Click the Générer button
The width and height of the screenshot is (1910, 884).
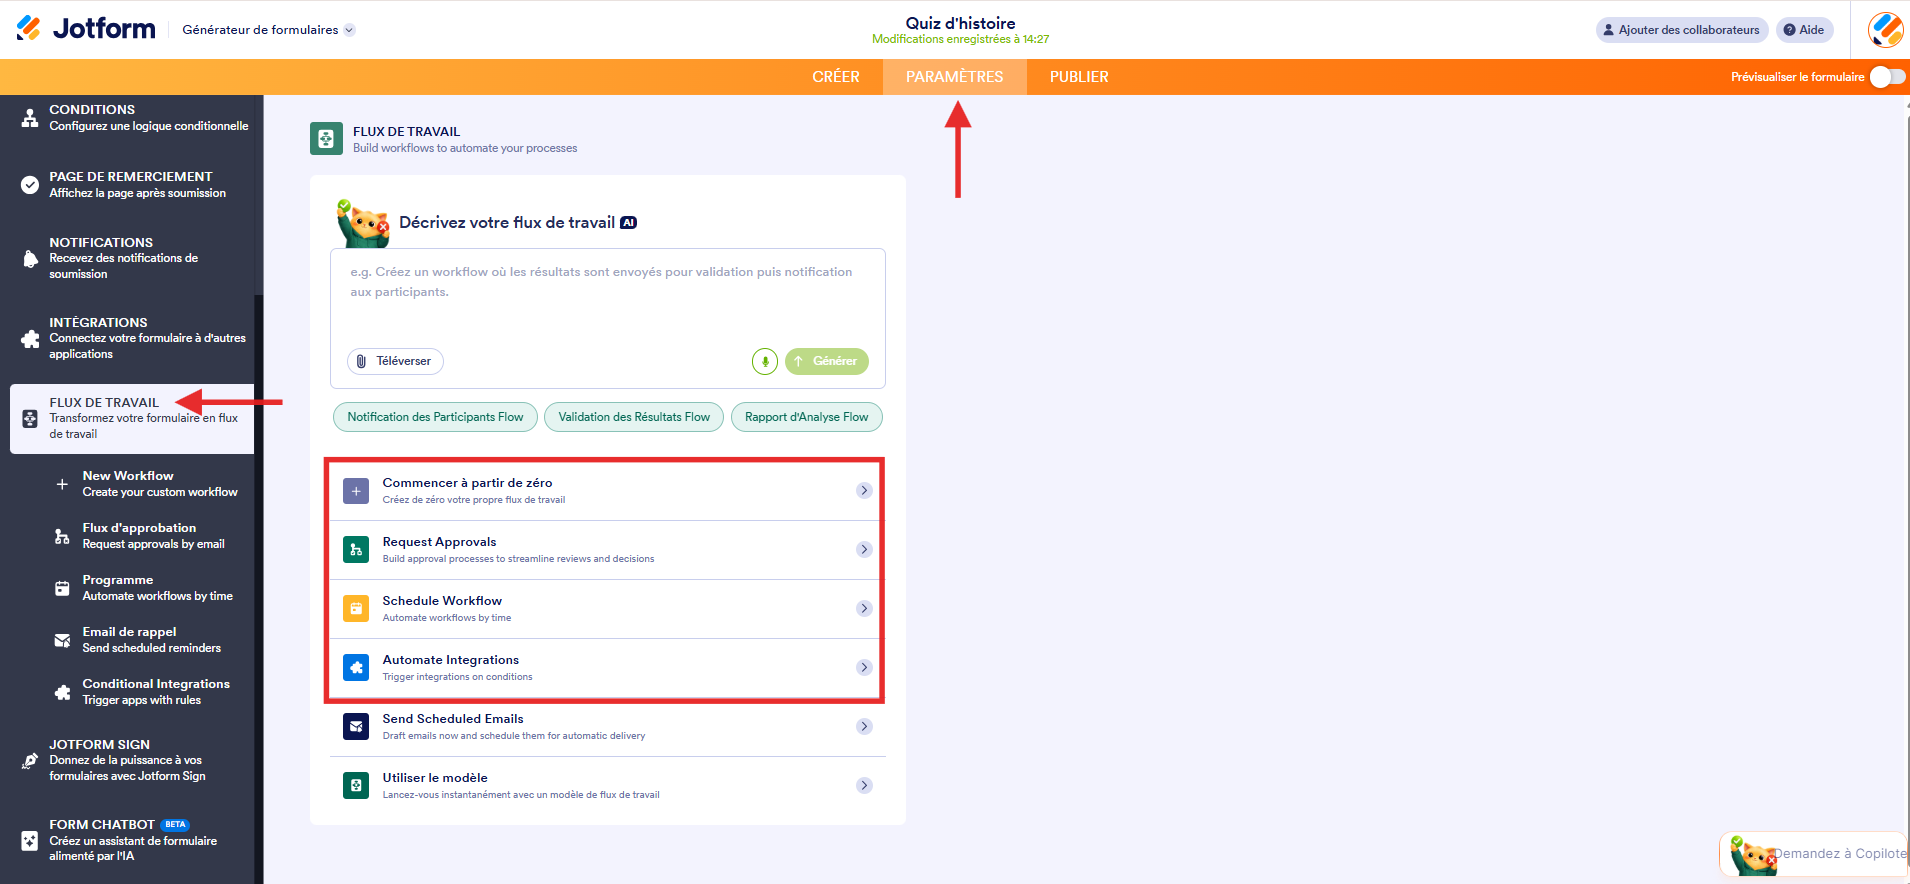827,361
